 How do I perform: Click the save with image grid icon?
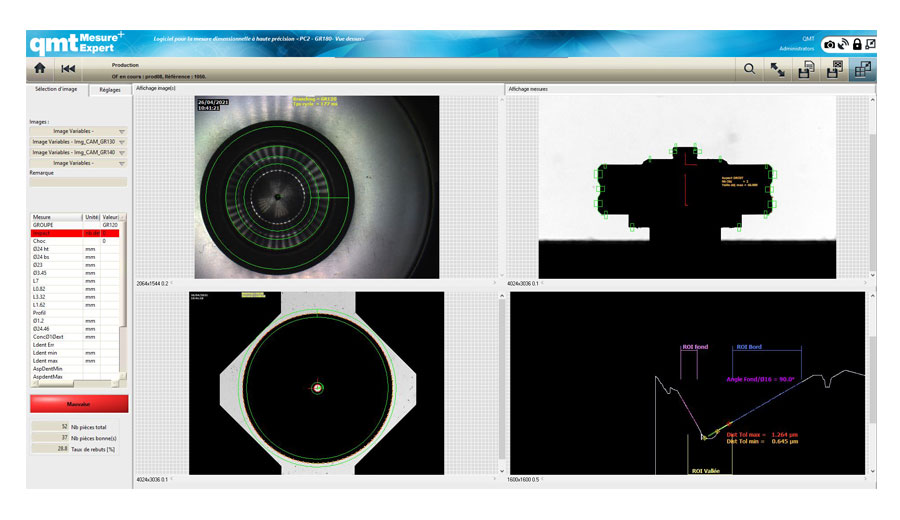point(832,69)
